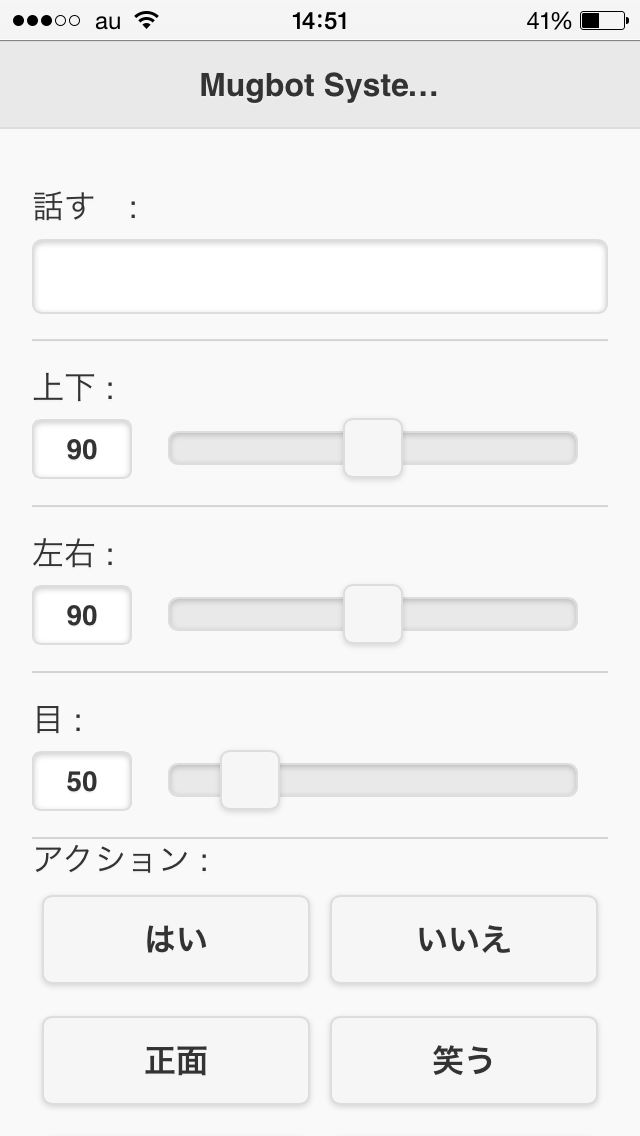The height and width of the screenshot is (1136, 640).
Task: Click the 上下 slider handle
Action: click(x=373, y=448)
